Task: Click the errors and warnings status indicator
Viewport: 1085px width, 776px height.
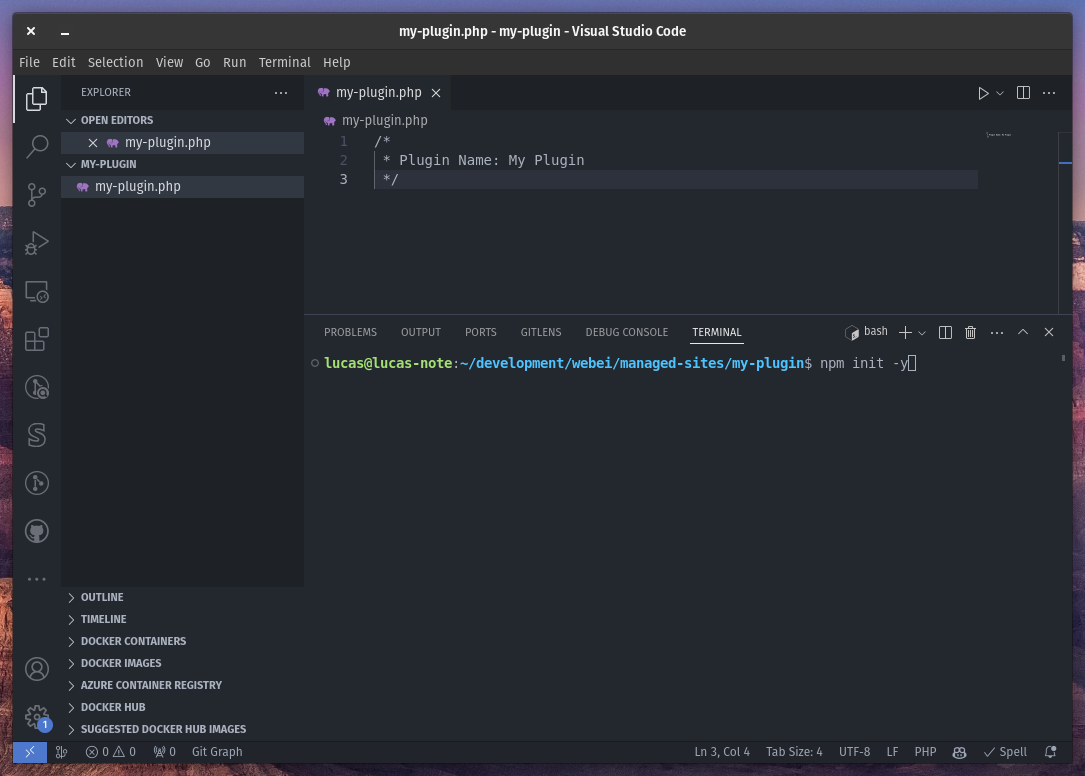Action: point(111,752)
